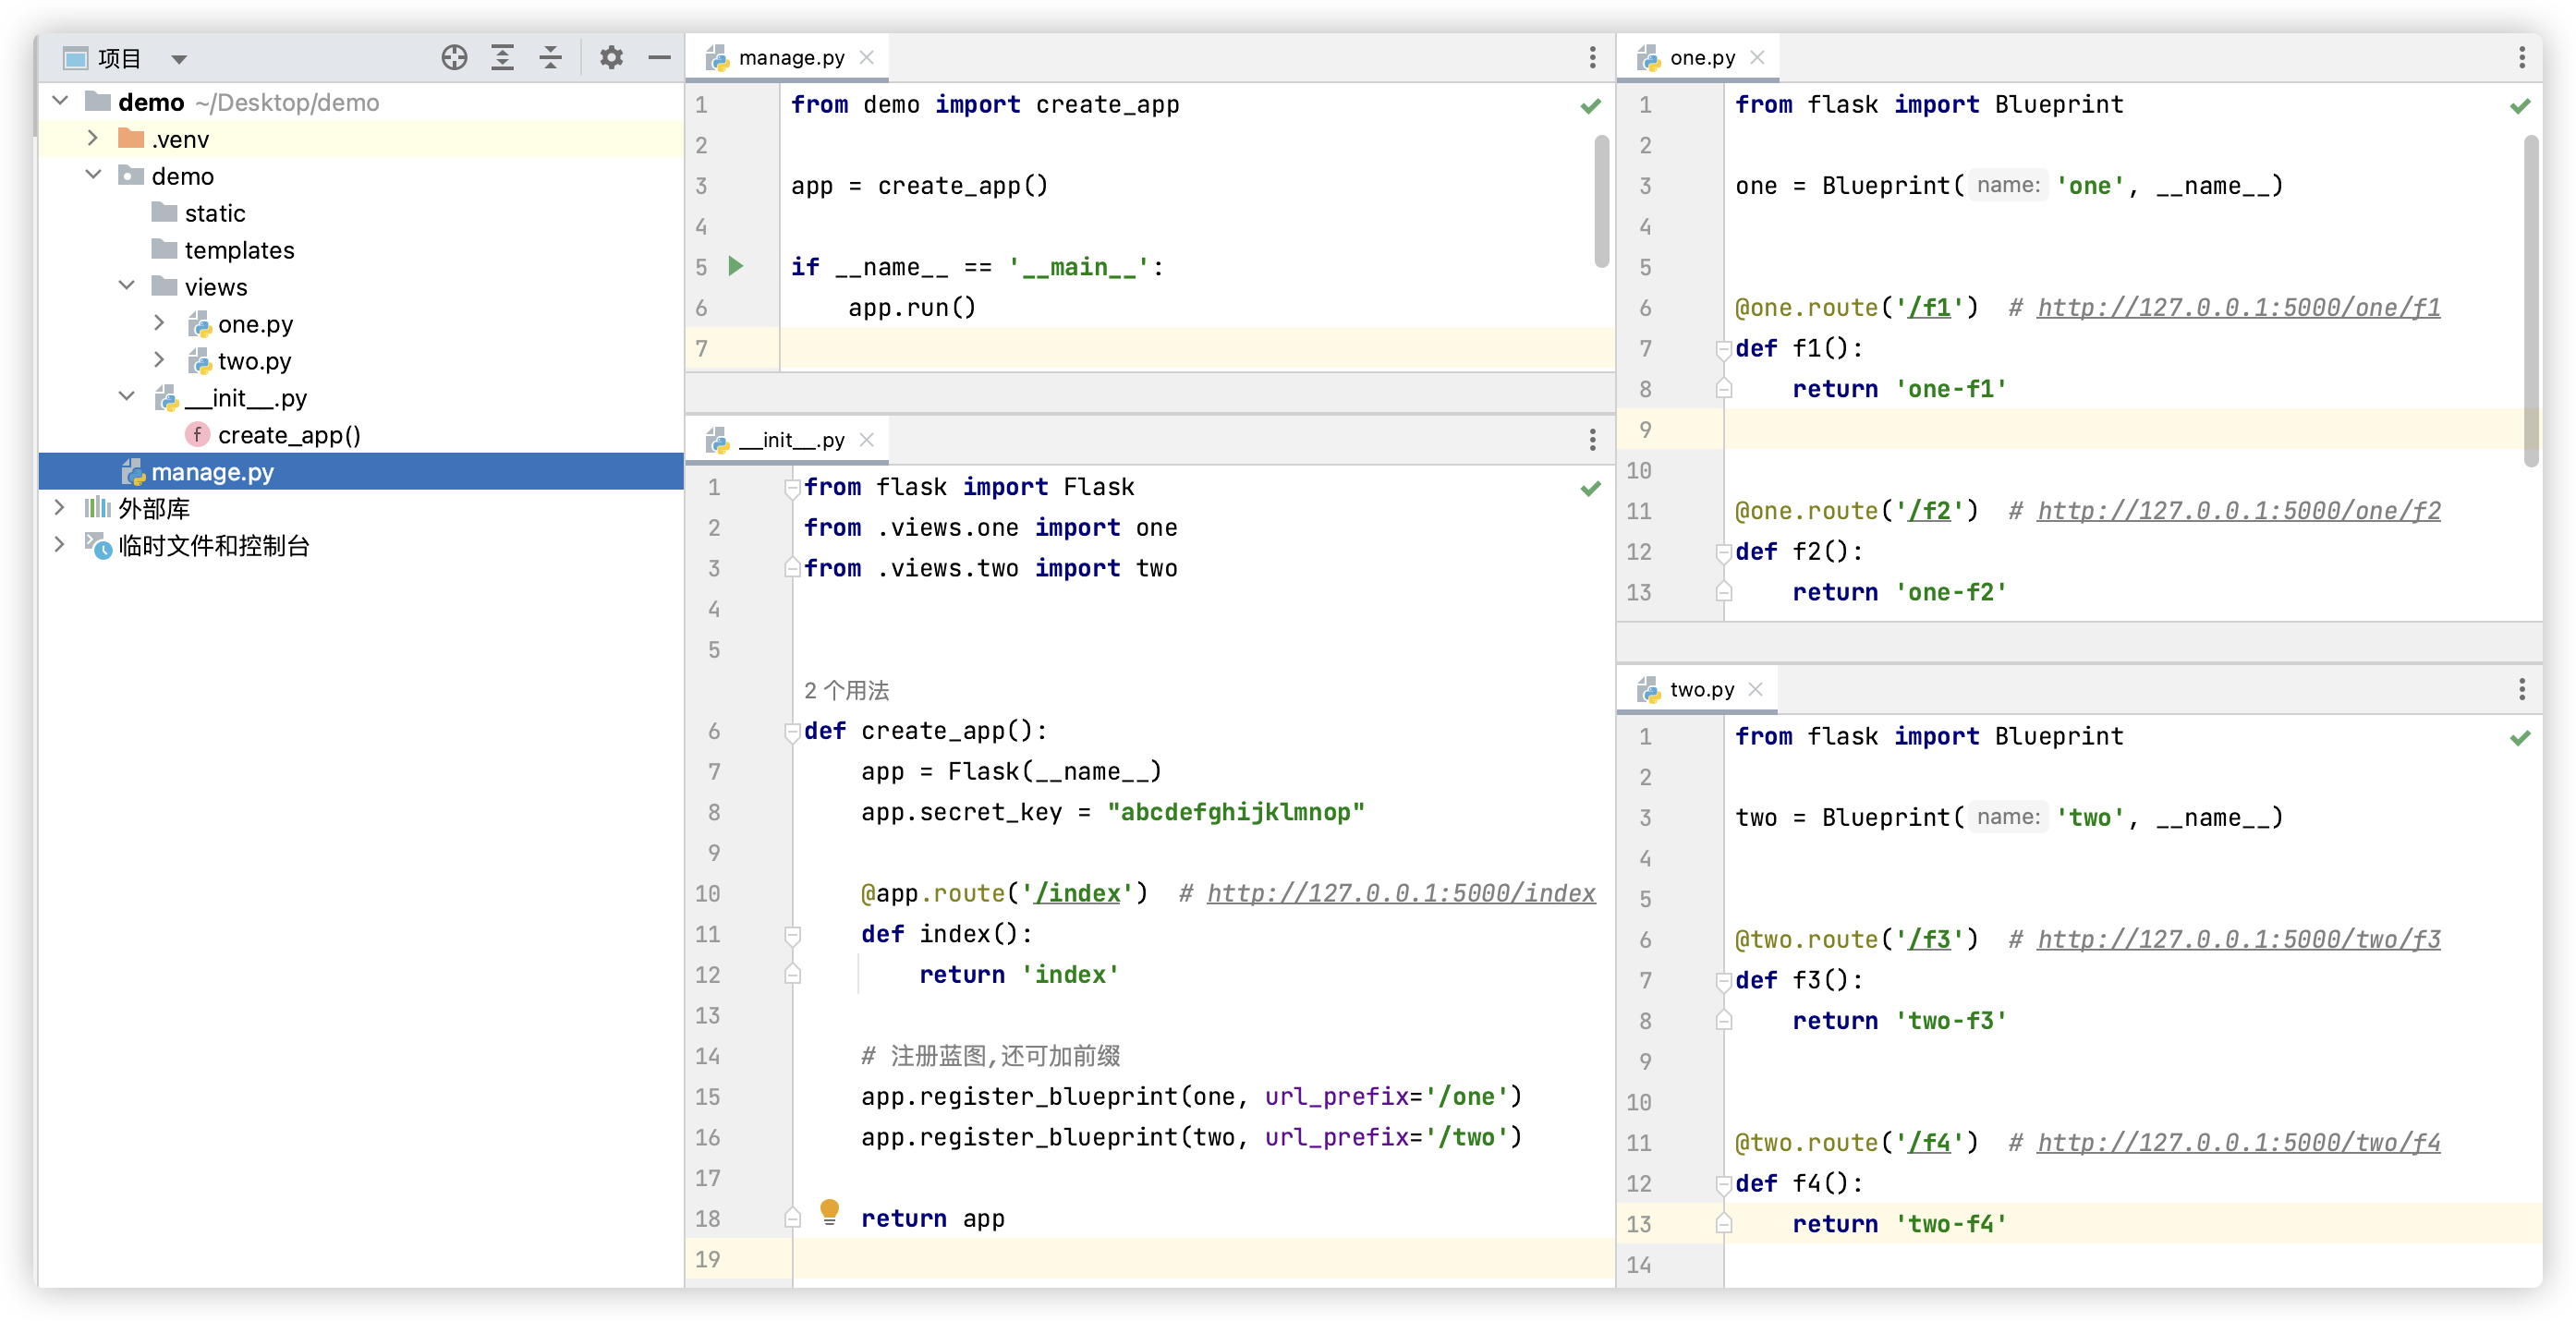Click the manage.py editor vertical scrollbar
This screenshot has width=2576, height=1321.
pos(1601,200)
